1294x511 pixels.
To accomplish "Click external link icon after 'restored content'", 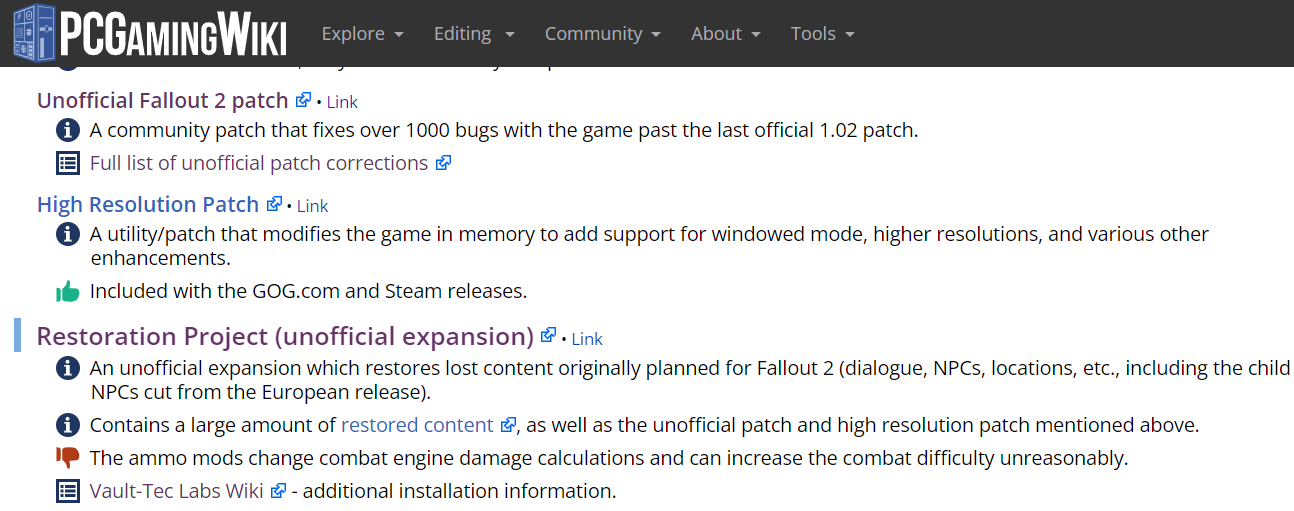I will pos(508,425).
